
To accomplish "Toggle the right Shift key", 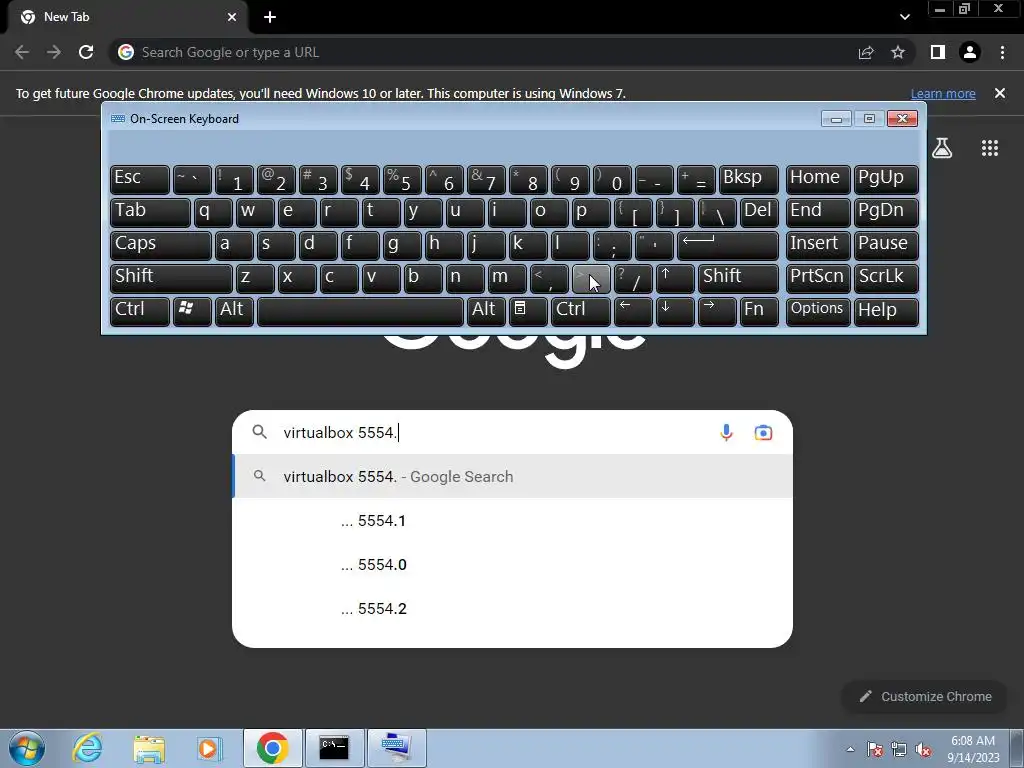I will [x=738, y=278].
